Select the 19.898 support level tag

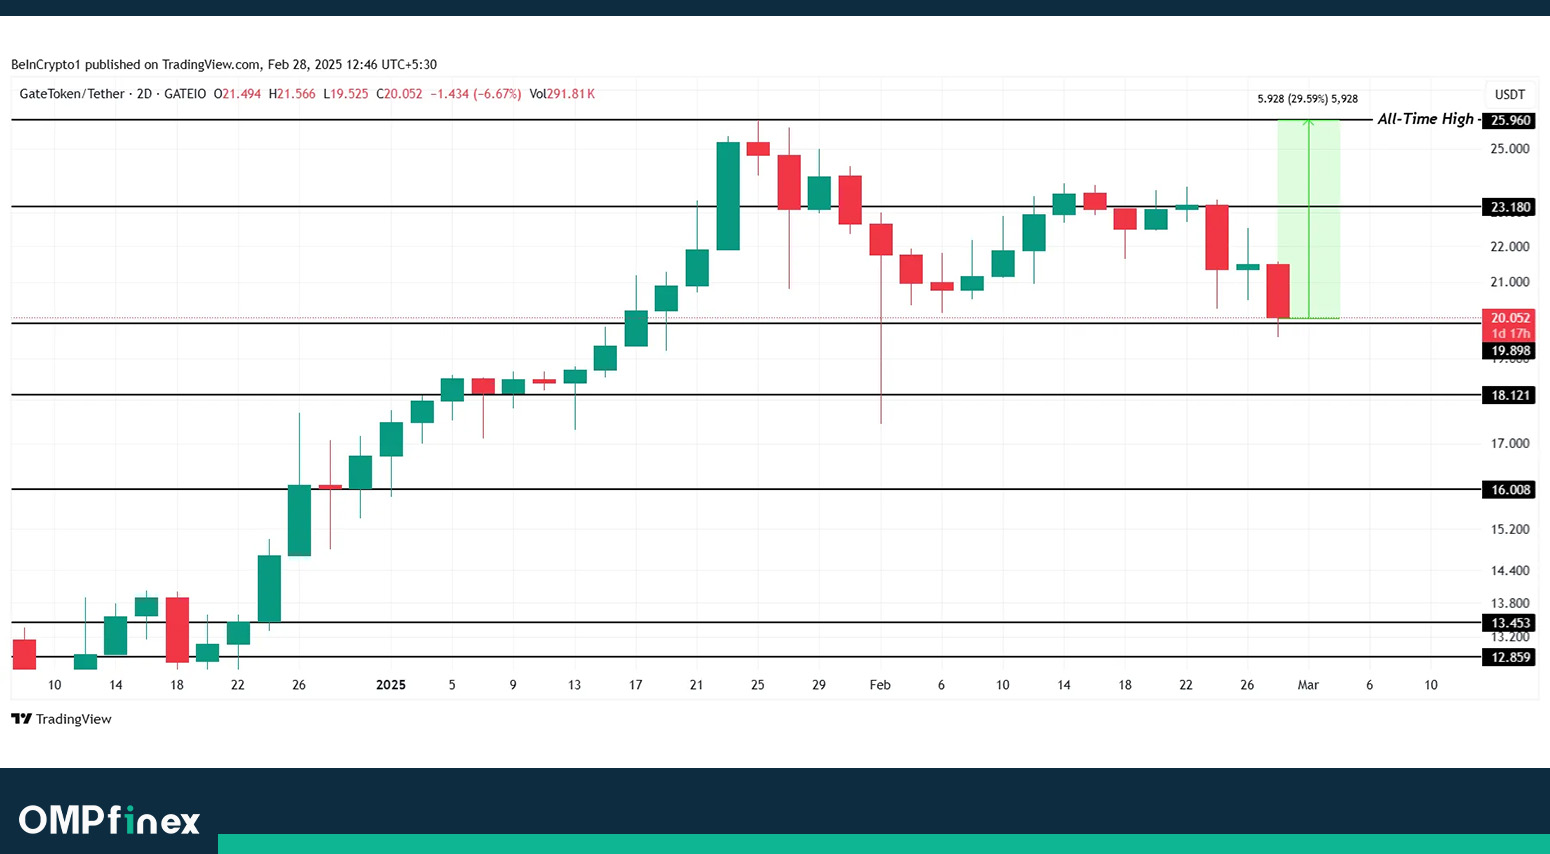pos(1510,351)
